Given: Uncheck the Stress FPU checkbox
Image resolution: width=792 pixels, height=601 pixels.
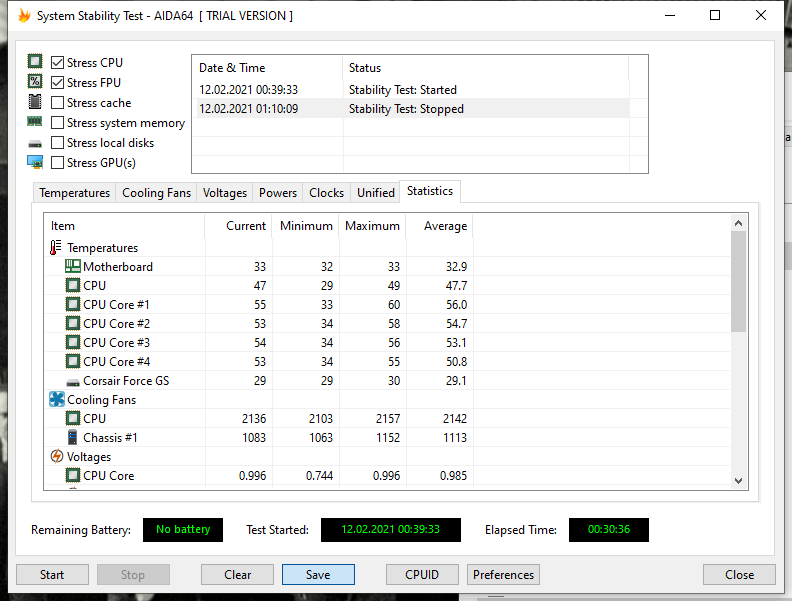Looking at the screenshot, I should point(58,82).
